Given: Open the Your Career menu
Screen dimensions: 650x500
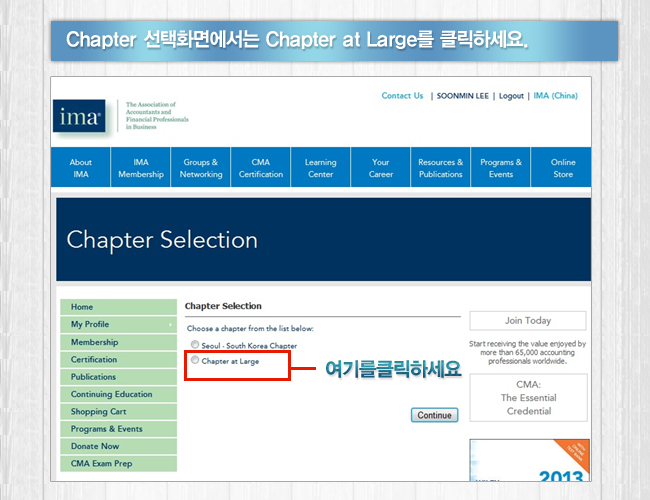Looking at the screenshot, I should [381, 167].
